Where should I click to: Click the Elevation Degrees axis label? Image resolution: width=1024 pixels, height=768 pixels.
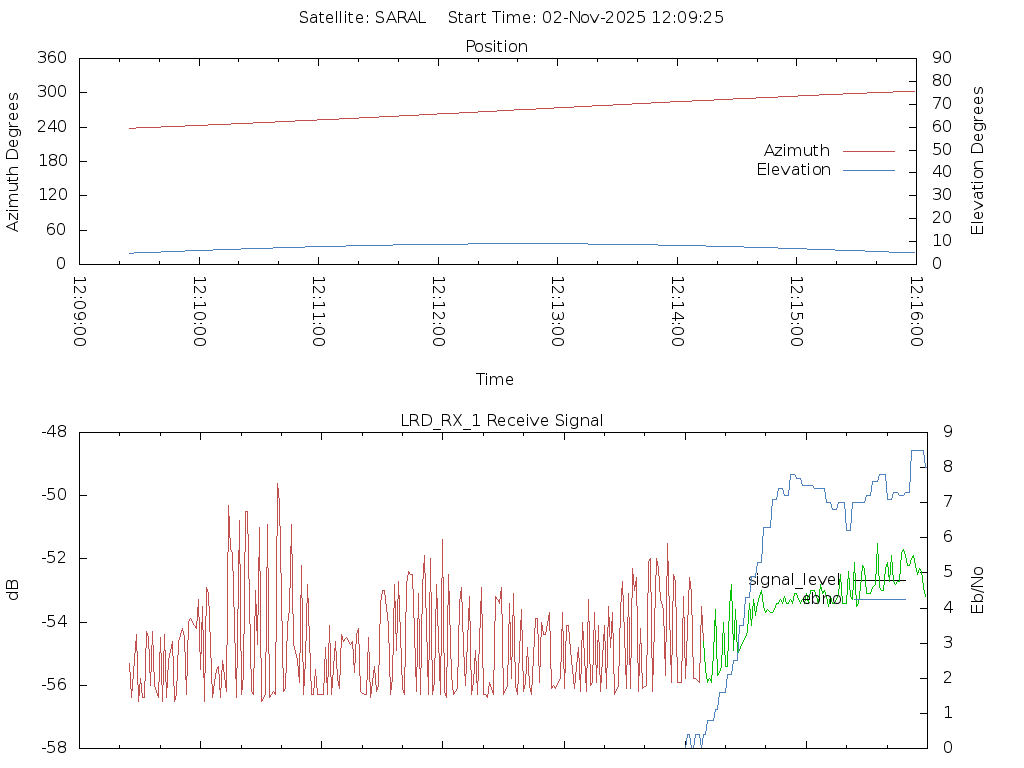tap(978, 161)
